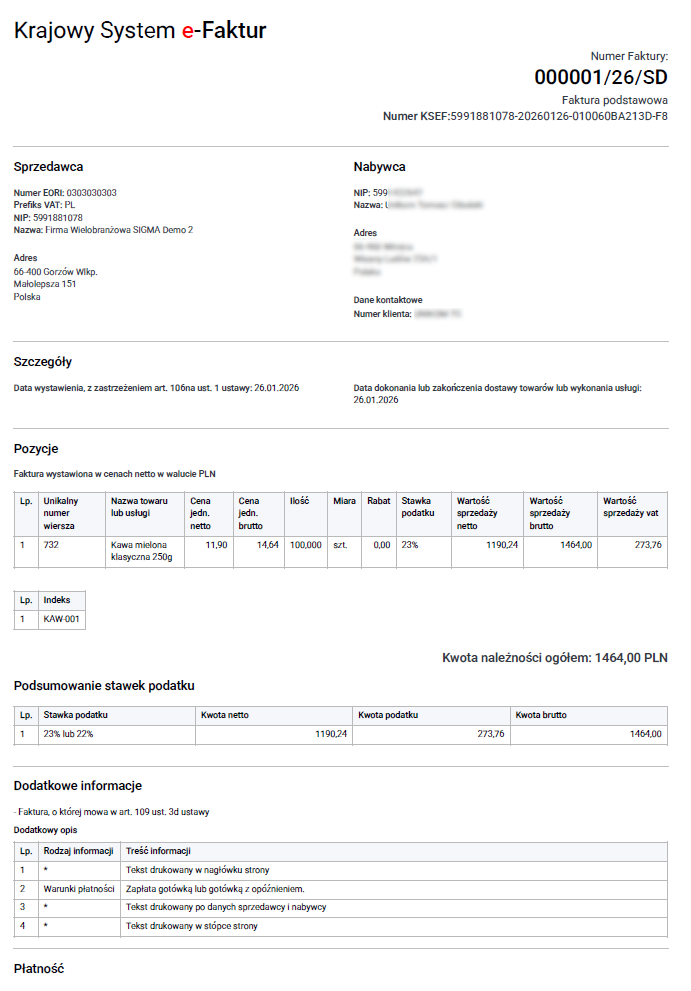Click invoice number 000001/26/SD
This screenshot has width=691, height=991.
pos(600,77)
